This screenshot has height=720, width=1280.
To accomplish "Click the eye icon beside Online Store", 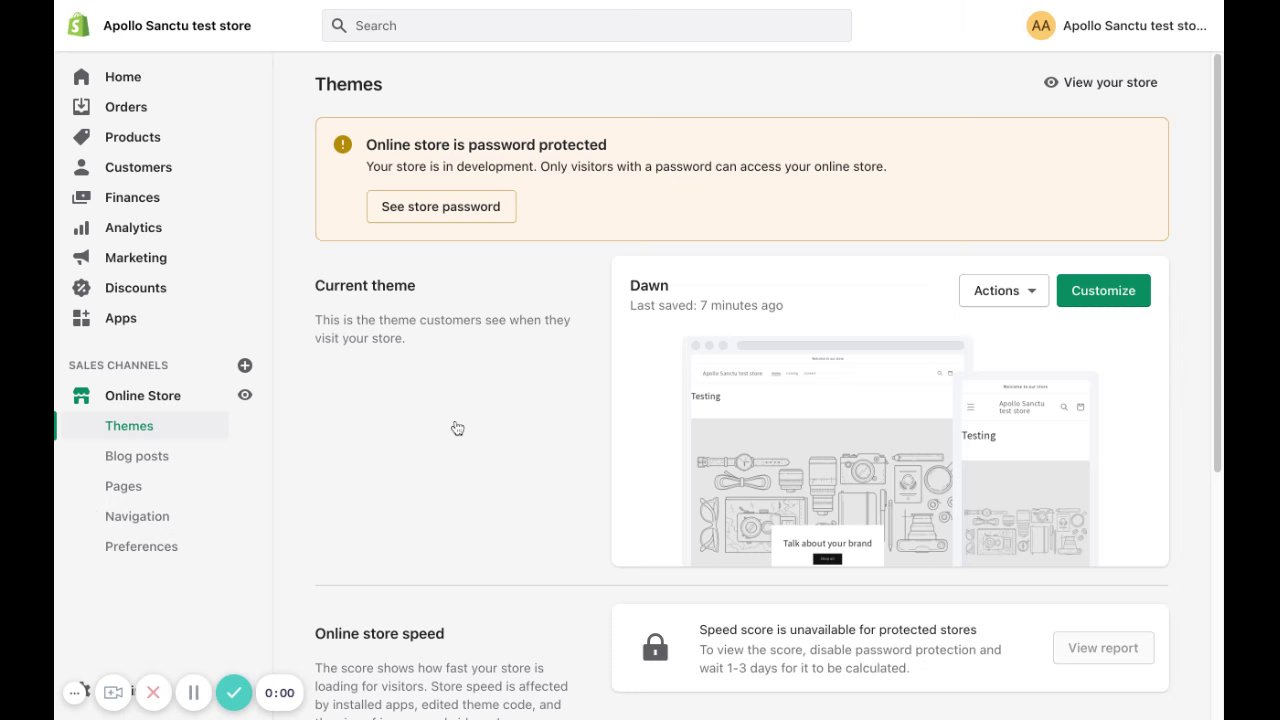I will click(x=245, y=396).
